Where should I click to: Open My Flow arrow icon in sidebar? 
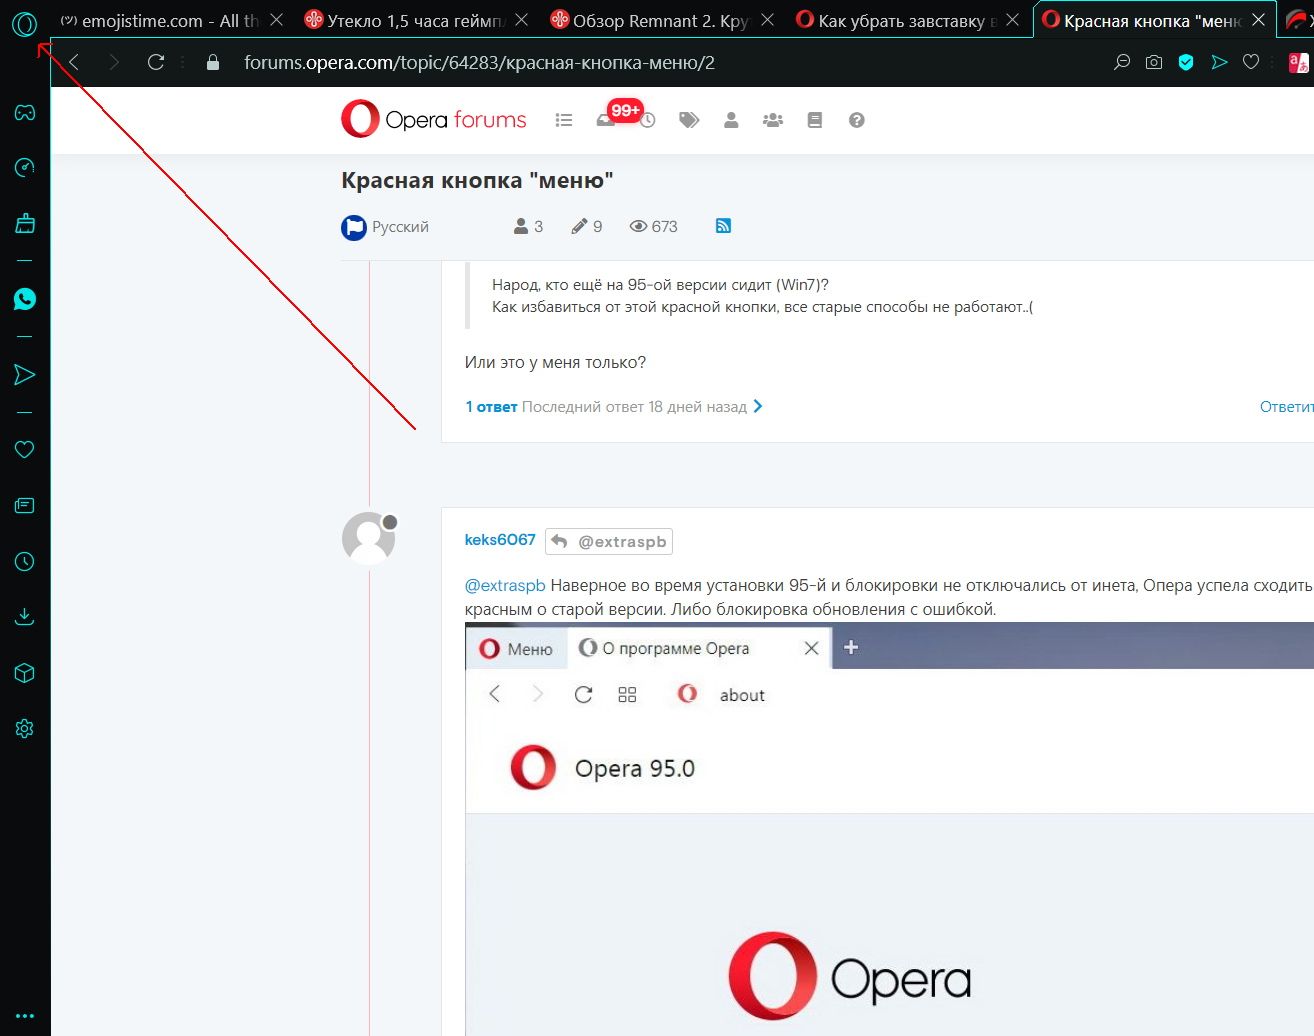point(25,375)
